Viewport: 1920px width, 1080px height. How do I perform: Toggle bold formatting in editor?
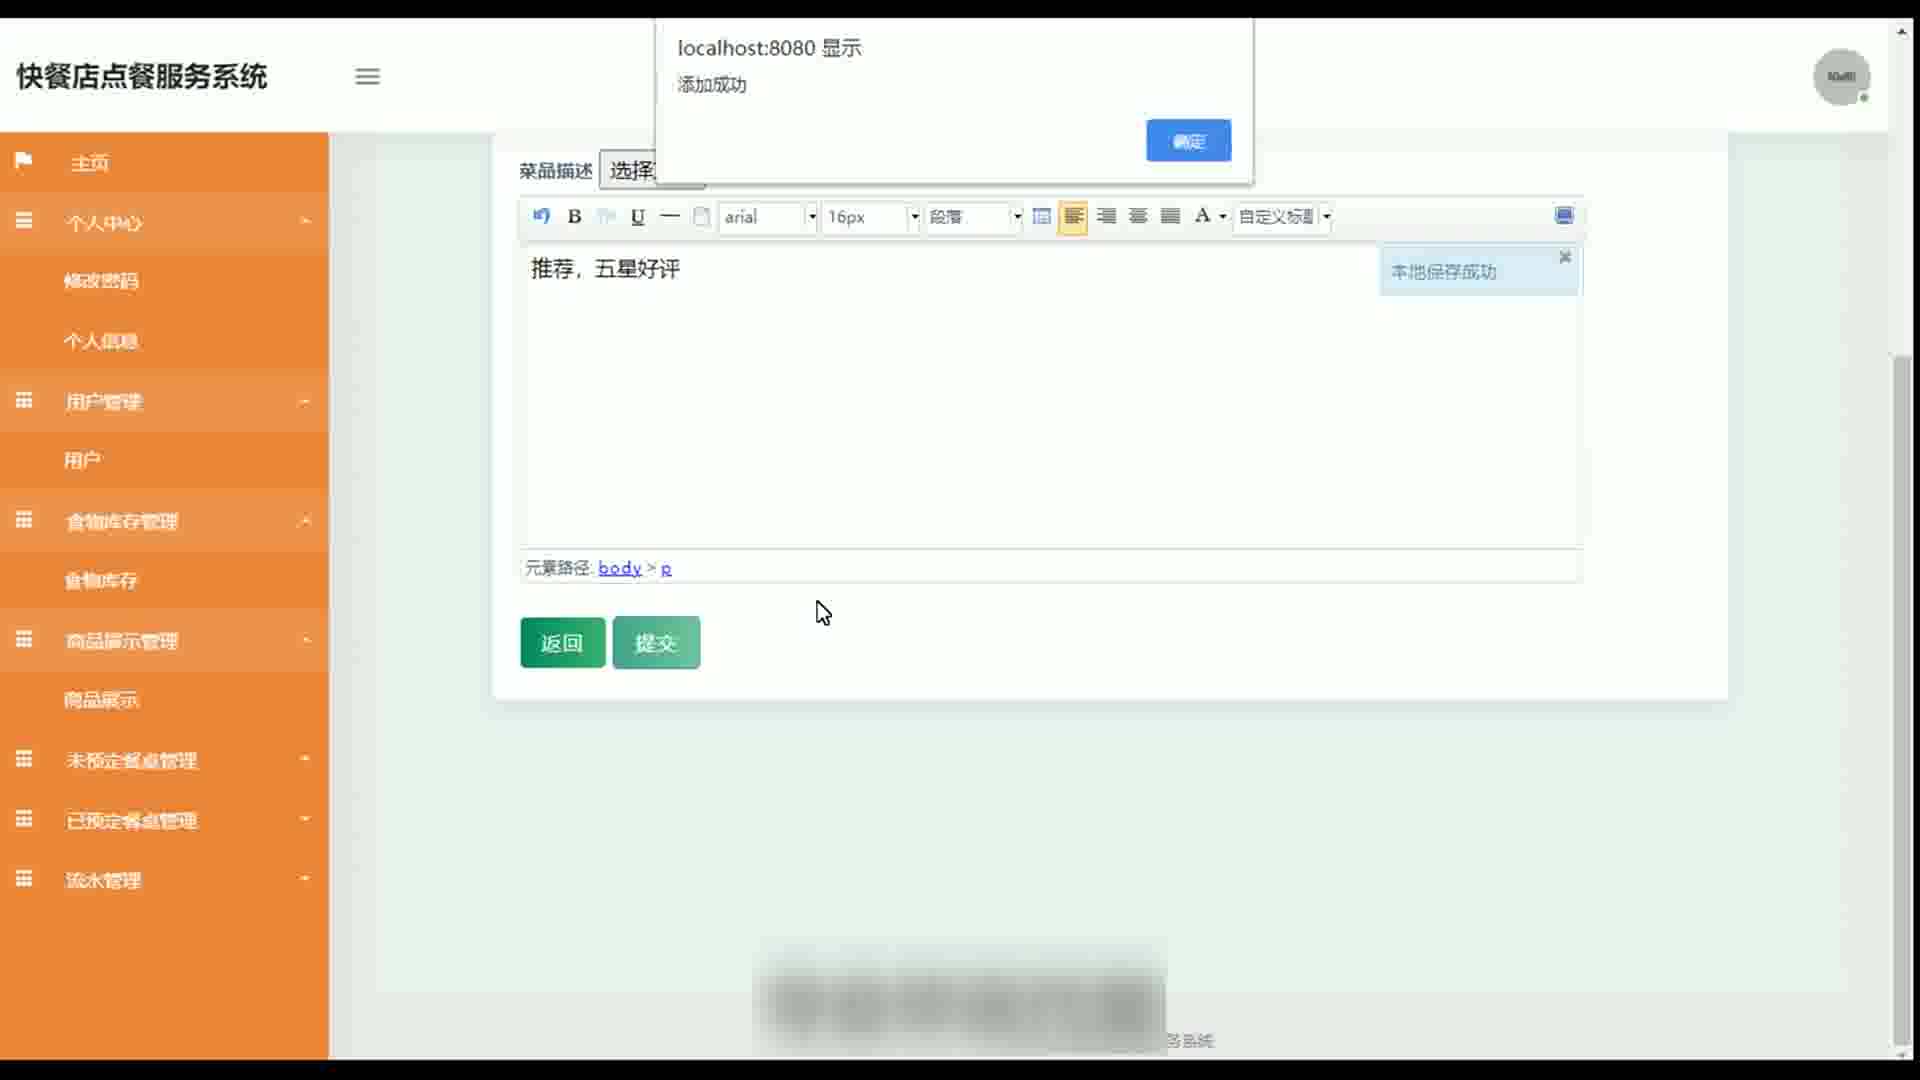574,216
